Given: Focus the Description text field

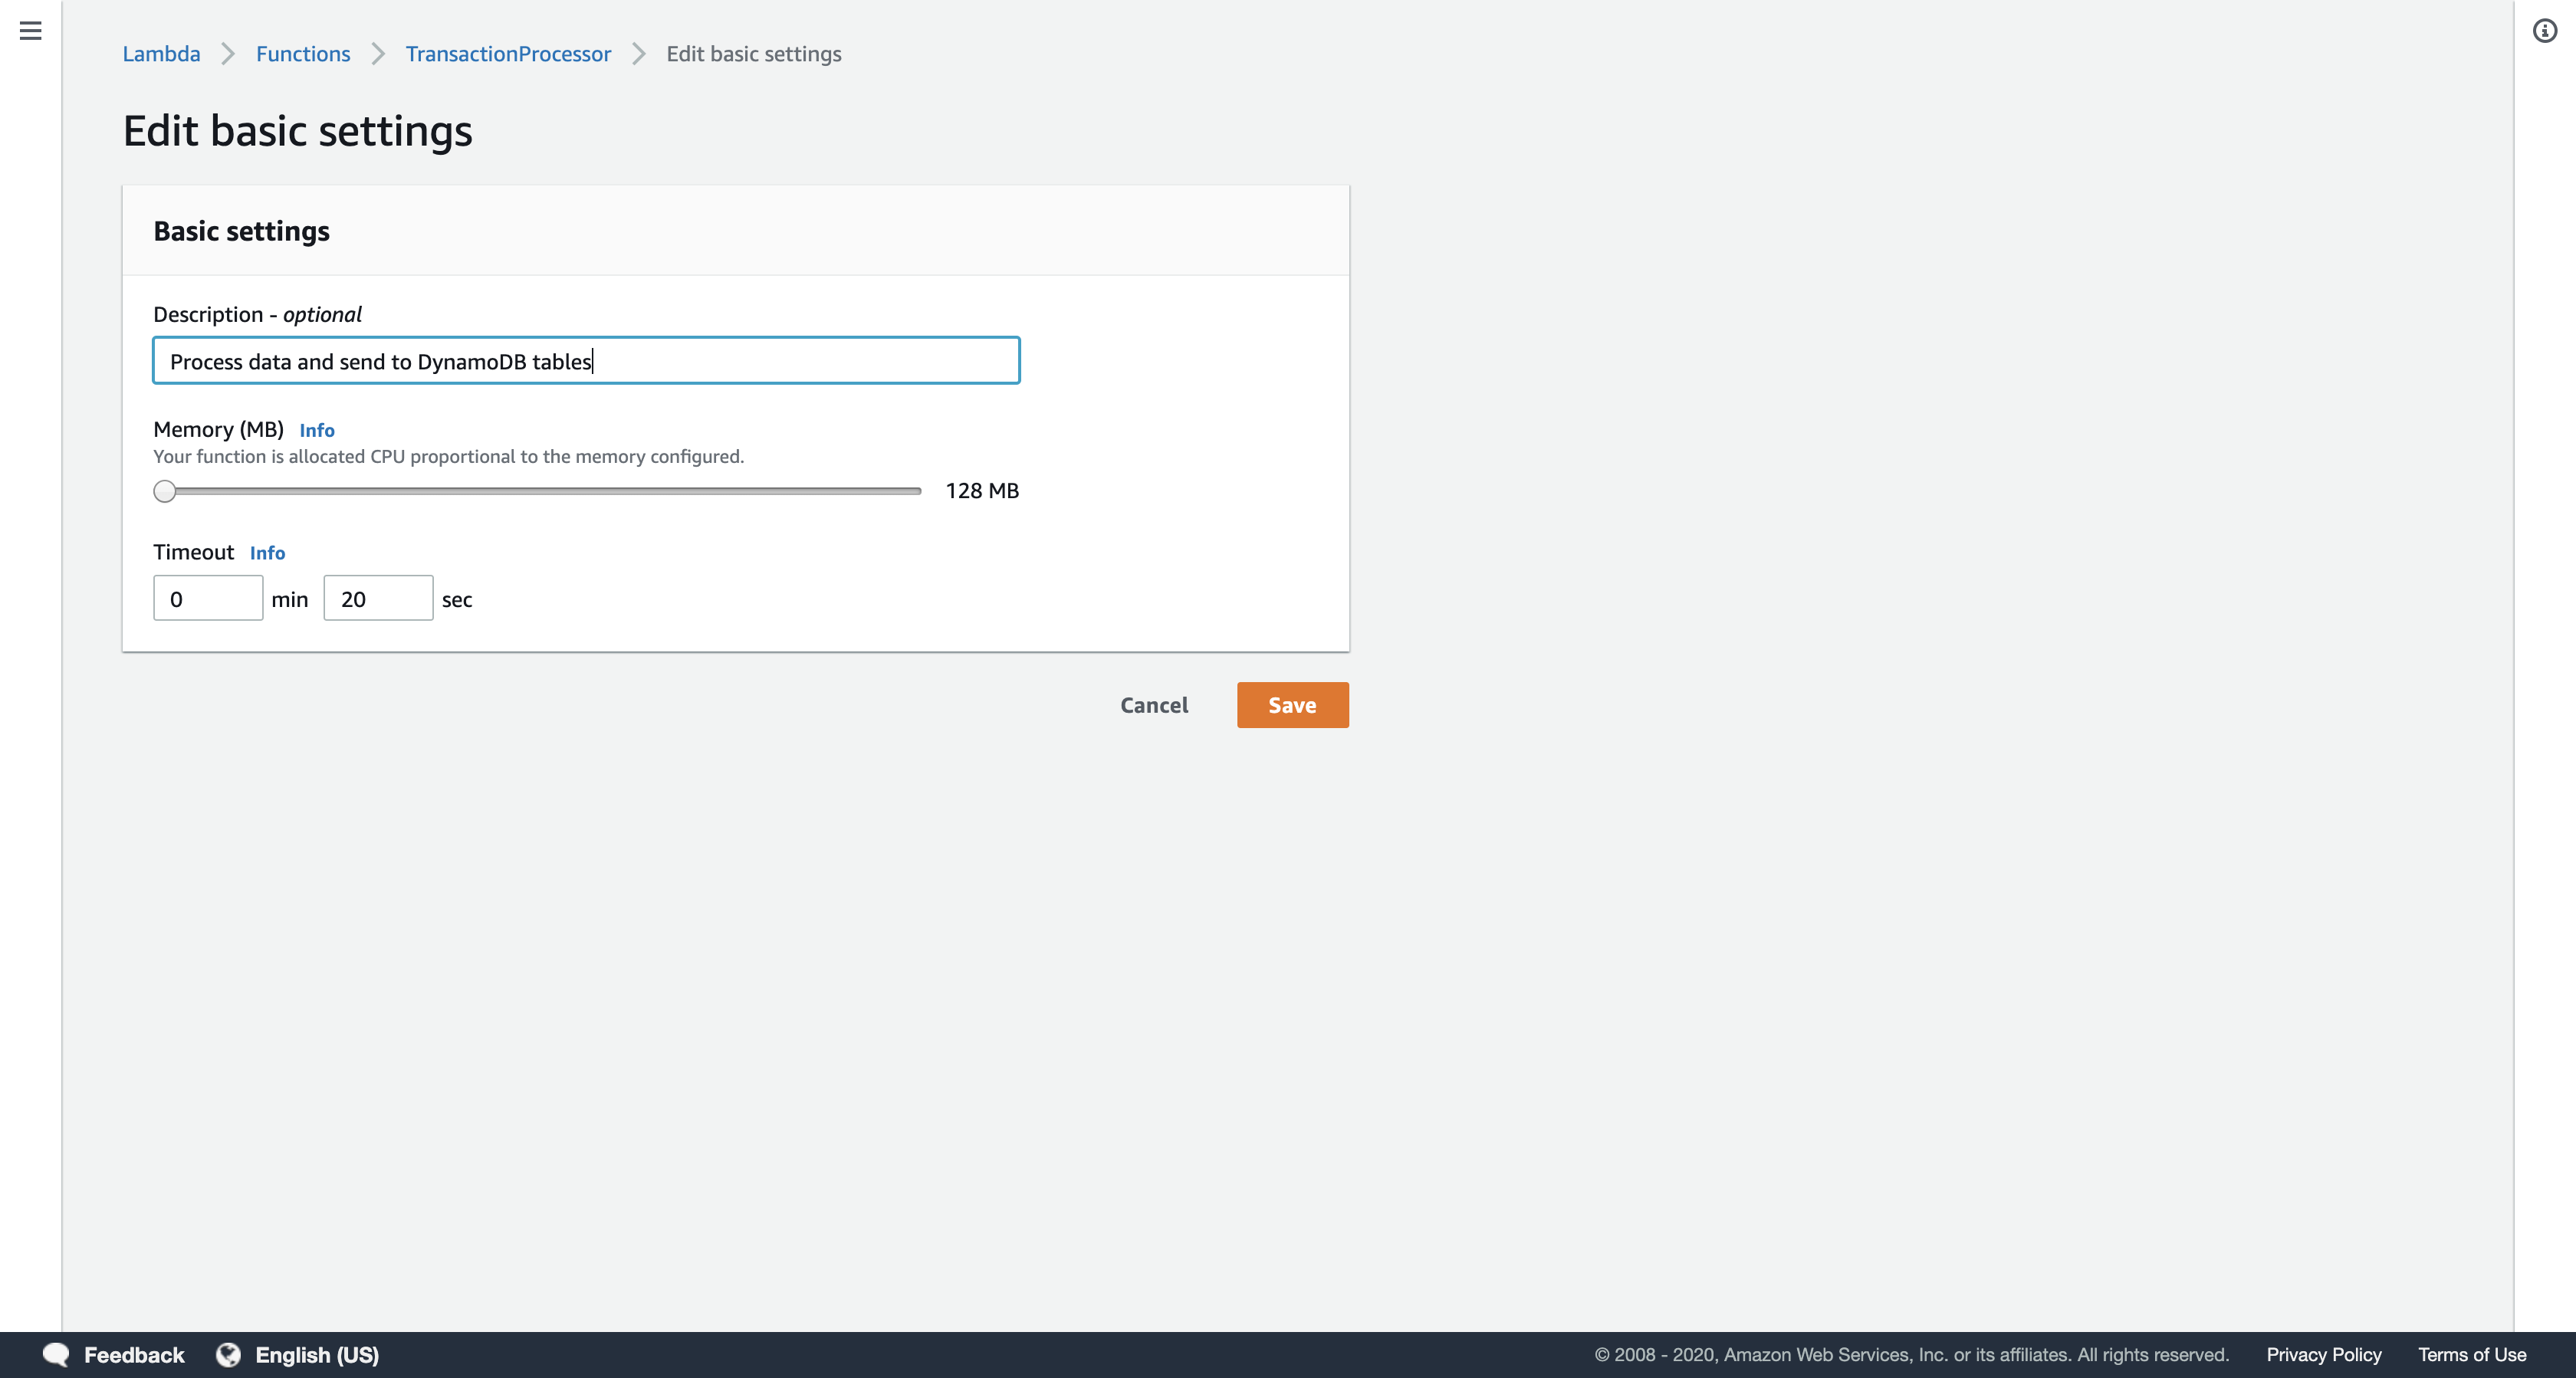Looking at the screenshot, I should [586, 361].
